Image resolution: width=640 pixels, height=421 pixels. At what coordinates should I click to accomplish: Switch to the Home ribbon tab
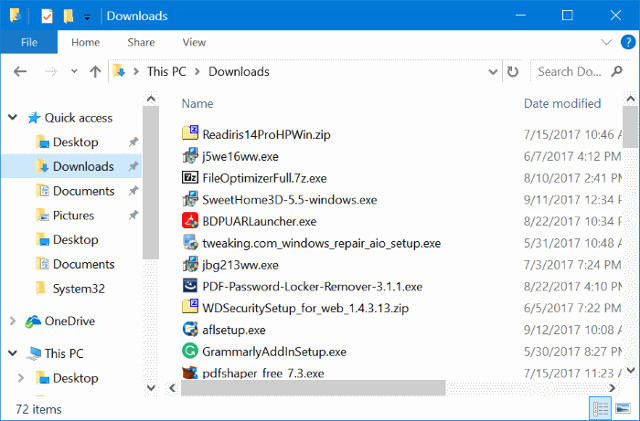coord(85,42)
